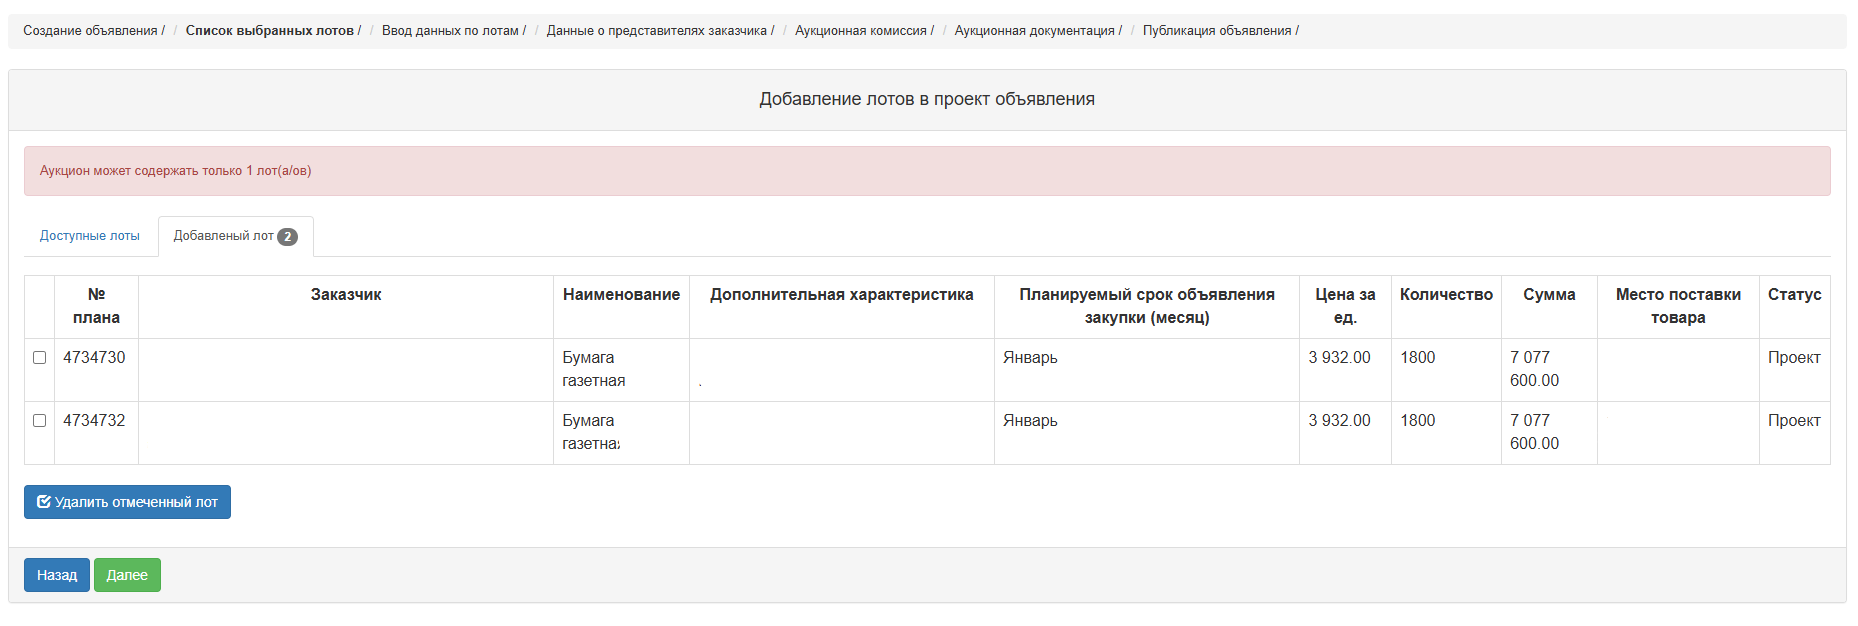1858x626 pixels.
Task: Open Аукционная документация breadcrumb
Action: pyautogui.click(x=1034, y=31)
